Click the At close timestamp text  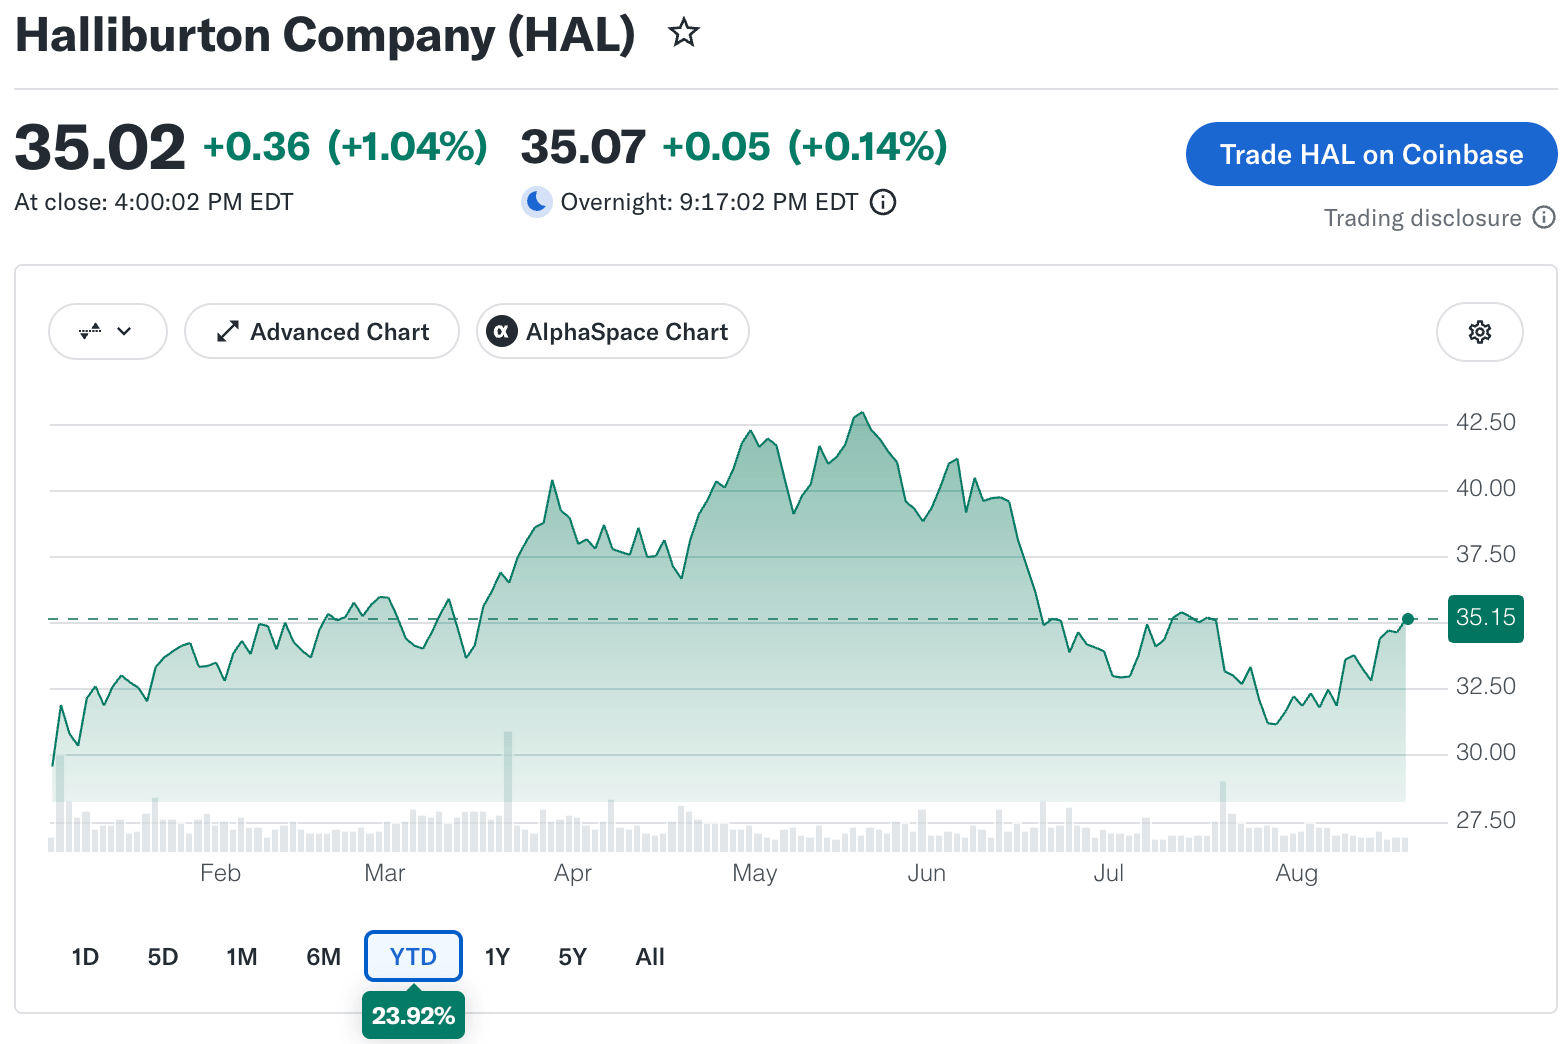tap(154, 202)
